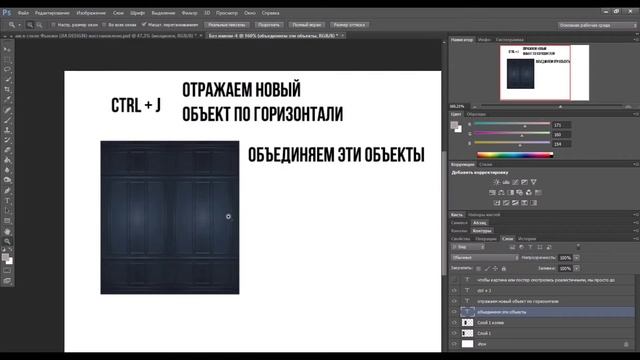Viewport: 640px width, 360px height.
Task: Open the 'Фильтр' menu
Action: point(189,13)
